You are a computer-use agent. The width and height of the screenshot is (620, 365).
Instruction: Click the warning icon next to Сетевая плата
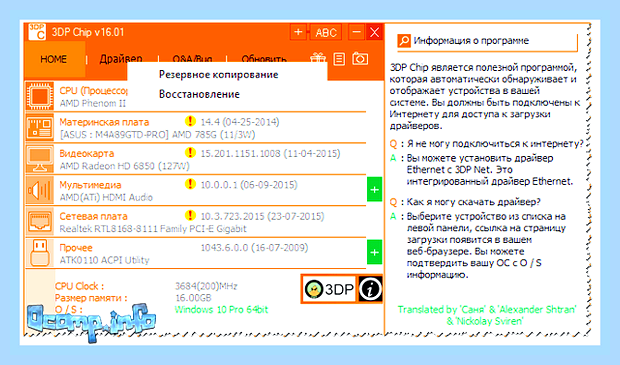tap(190, 215)
